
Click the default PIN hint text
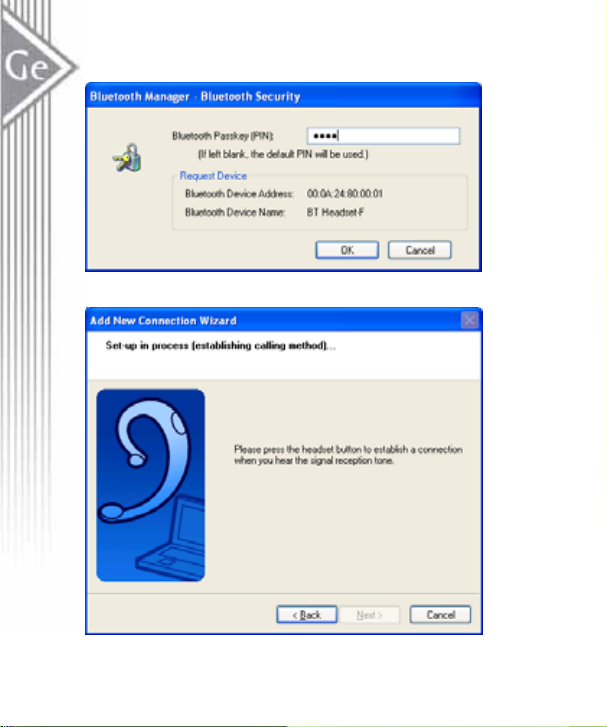tap(283, 154)
